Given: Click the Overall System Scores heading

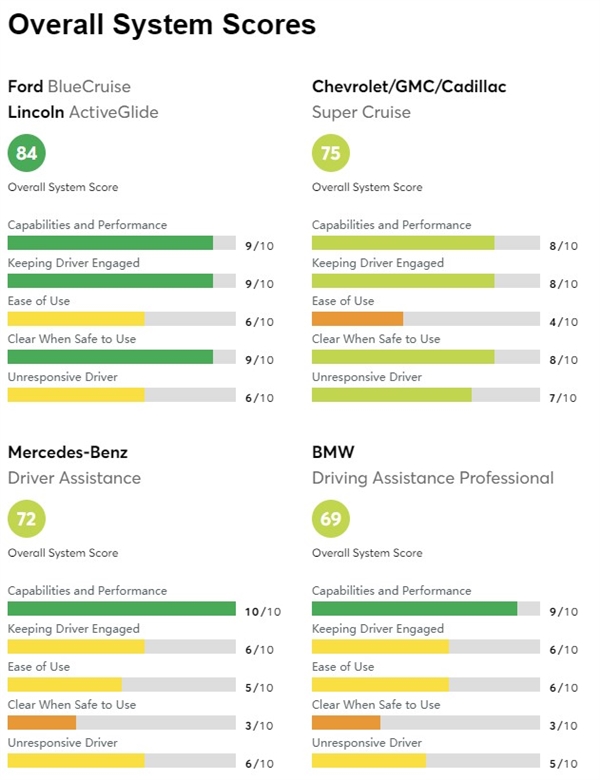Looking at the screenshot, I should (162, 24).
